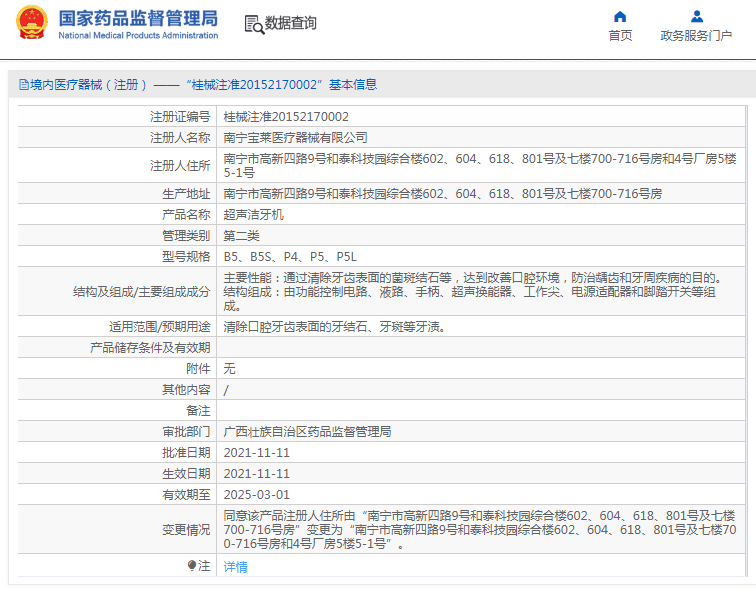This screenshot has height=592, width=756.
Task: Click the 生产地址 row label
Action: point(186,194)
